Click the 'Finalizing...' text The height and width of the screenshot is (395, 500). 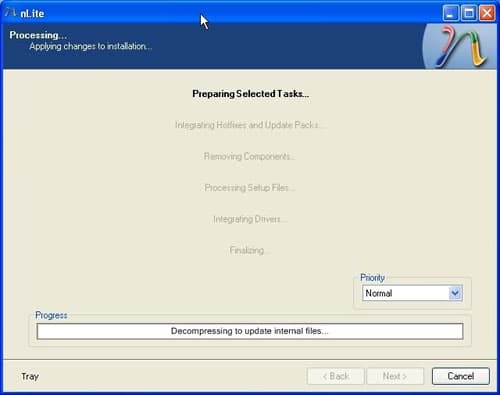(x=249, y=250)
